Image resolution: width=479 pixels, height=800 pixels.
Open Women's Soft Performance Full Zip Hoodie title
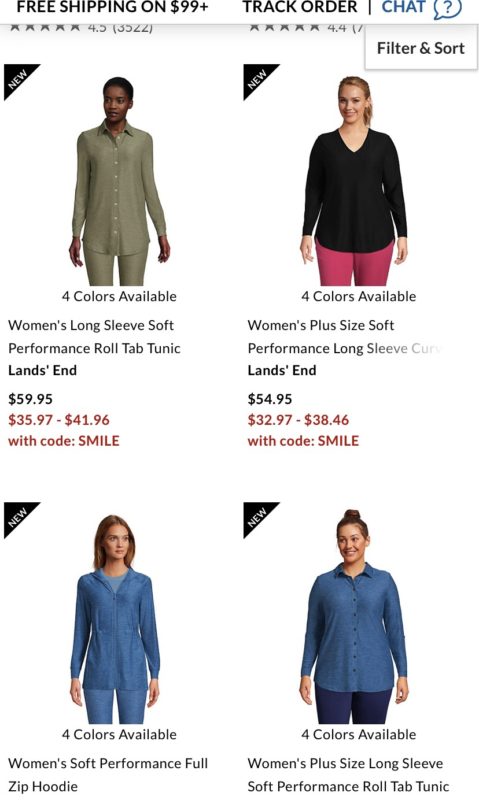108,774
